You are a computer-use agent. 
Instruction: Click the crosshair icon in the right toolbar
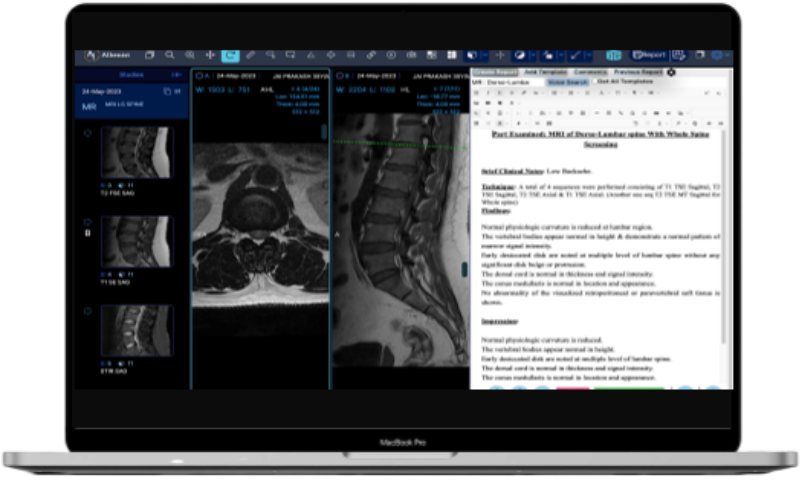coord(500,55)
